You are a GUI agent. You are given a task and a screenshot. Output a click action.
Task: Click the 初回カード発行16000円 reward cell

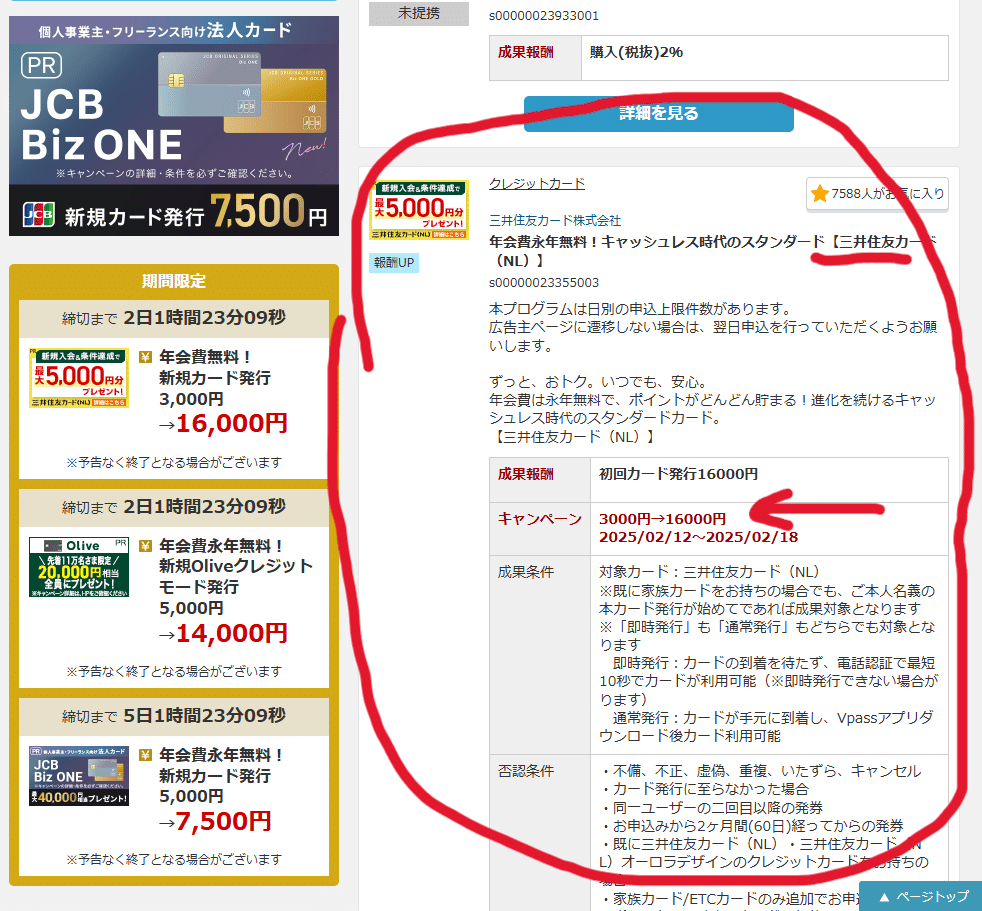[x=769, y=480]
